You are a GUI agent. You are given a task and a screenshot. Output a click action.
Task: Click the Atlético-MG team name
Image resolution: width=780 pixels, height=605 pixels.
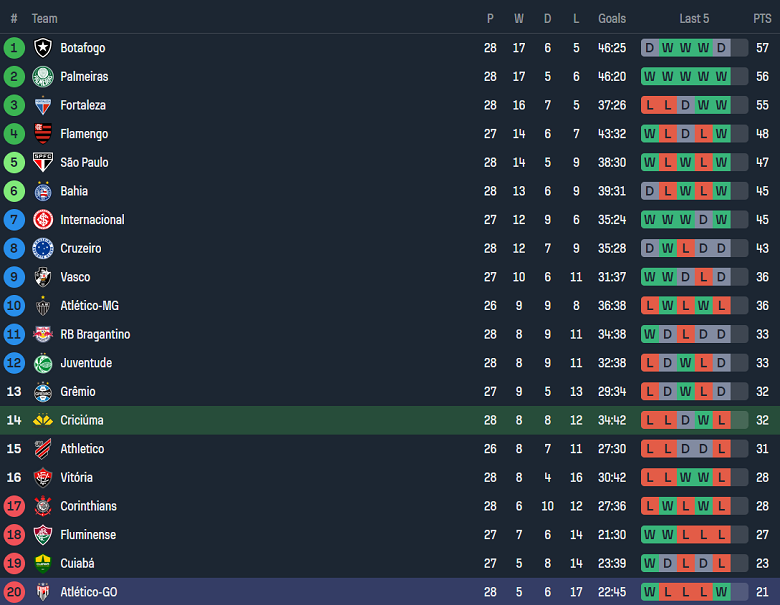[x=90, y=306]
